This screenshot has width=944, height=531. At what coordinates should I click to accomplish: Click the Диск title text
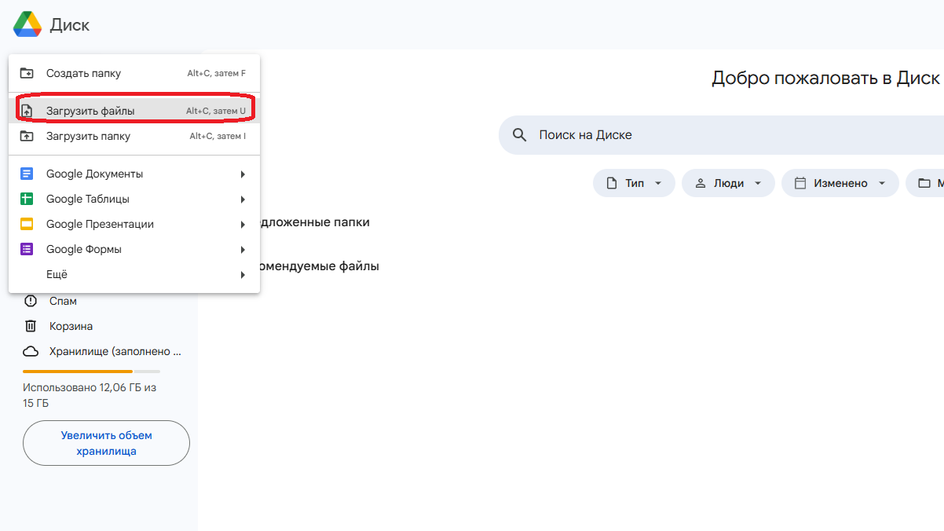pos(69,25)
